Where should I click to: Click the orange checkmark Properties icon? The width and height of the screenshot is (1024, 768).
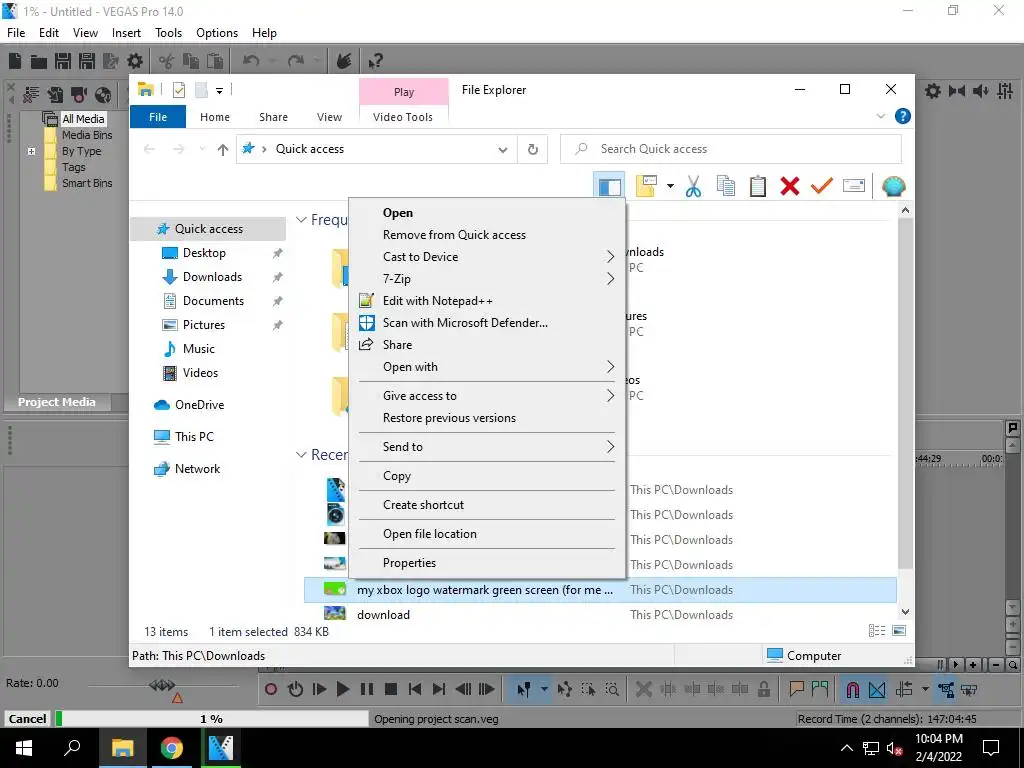[x=822, y=187]
